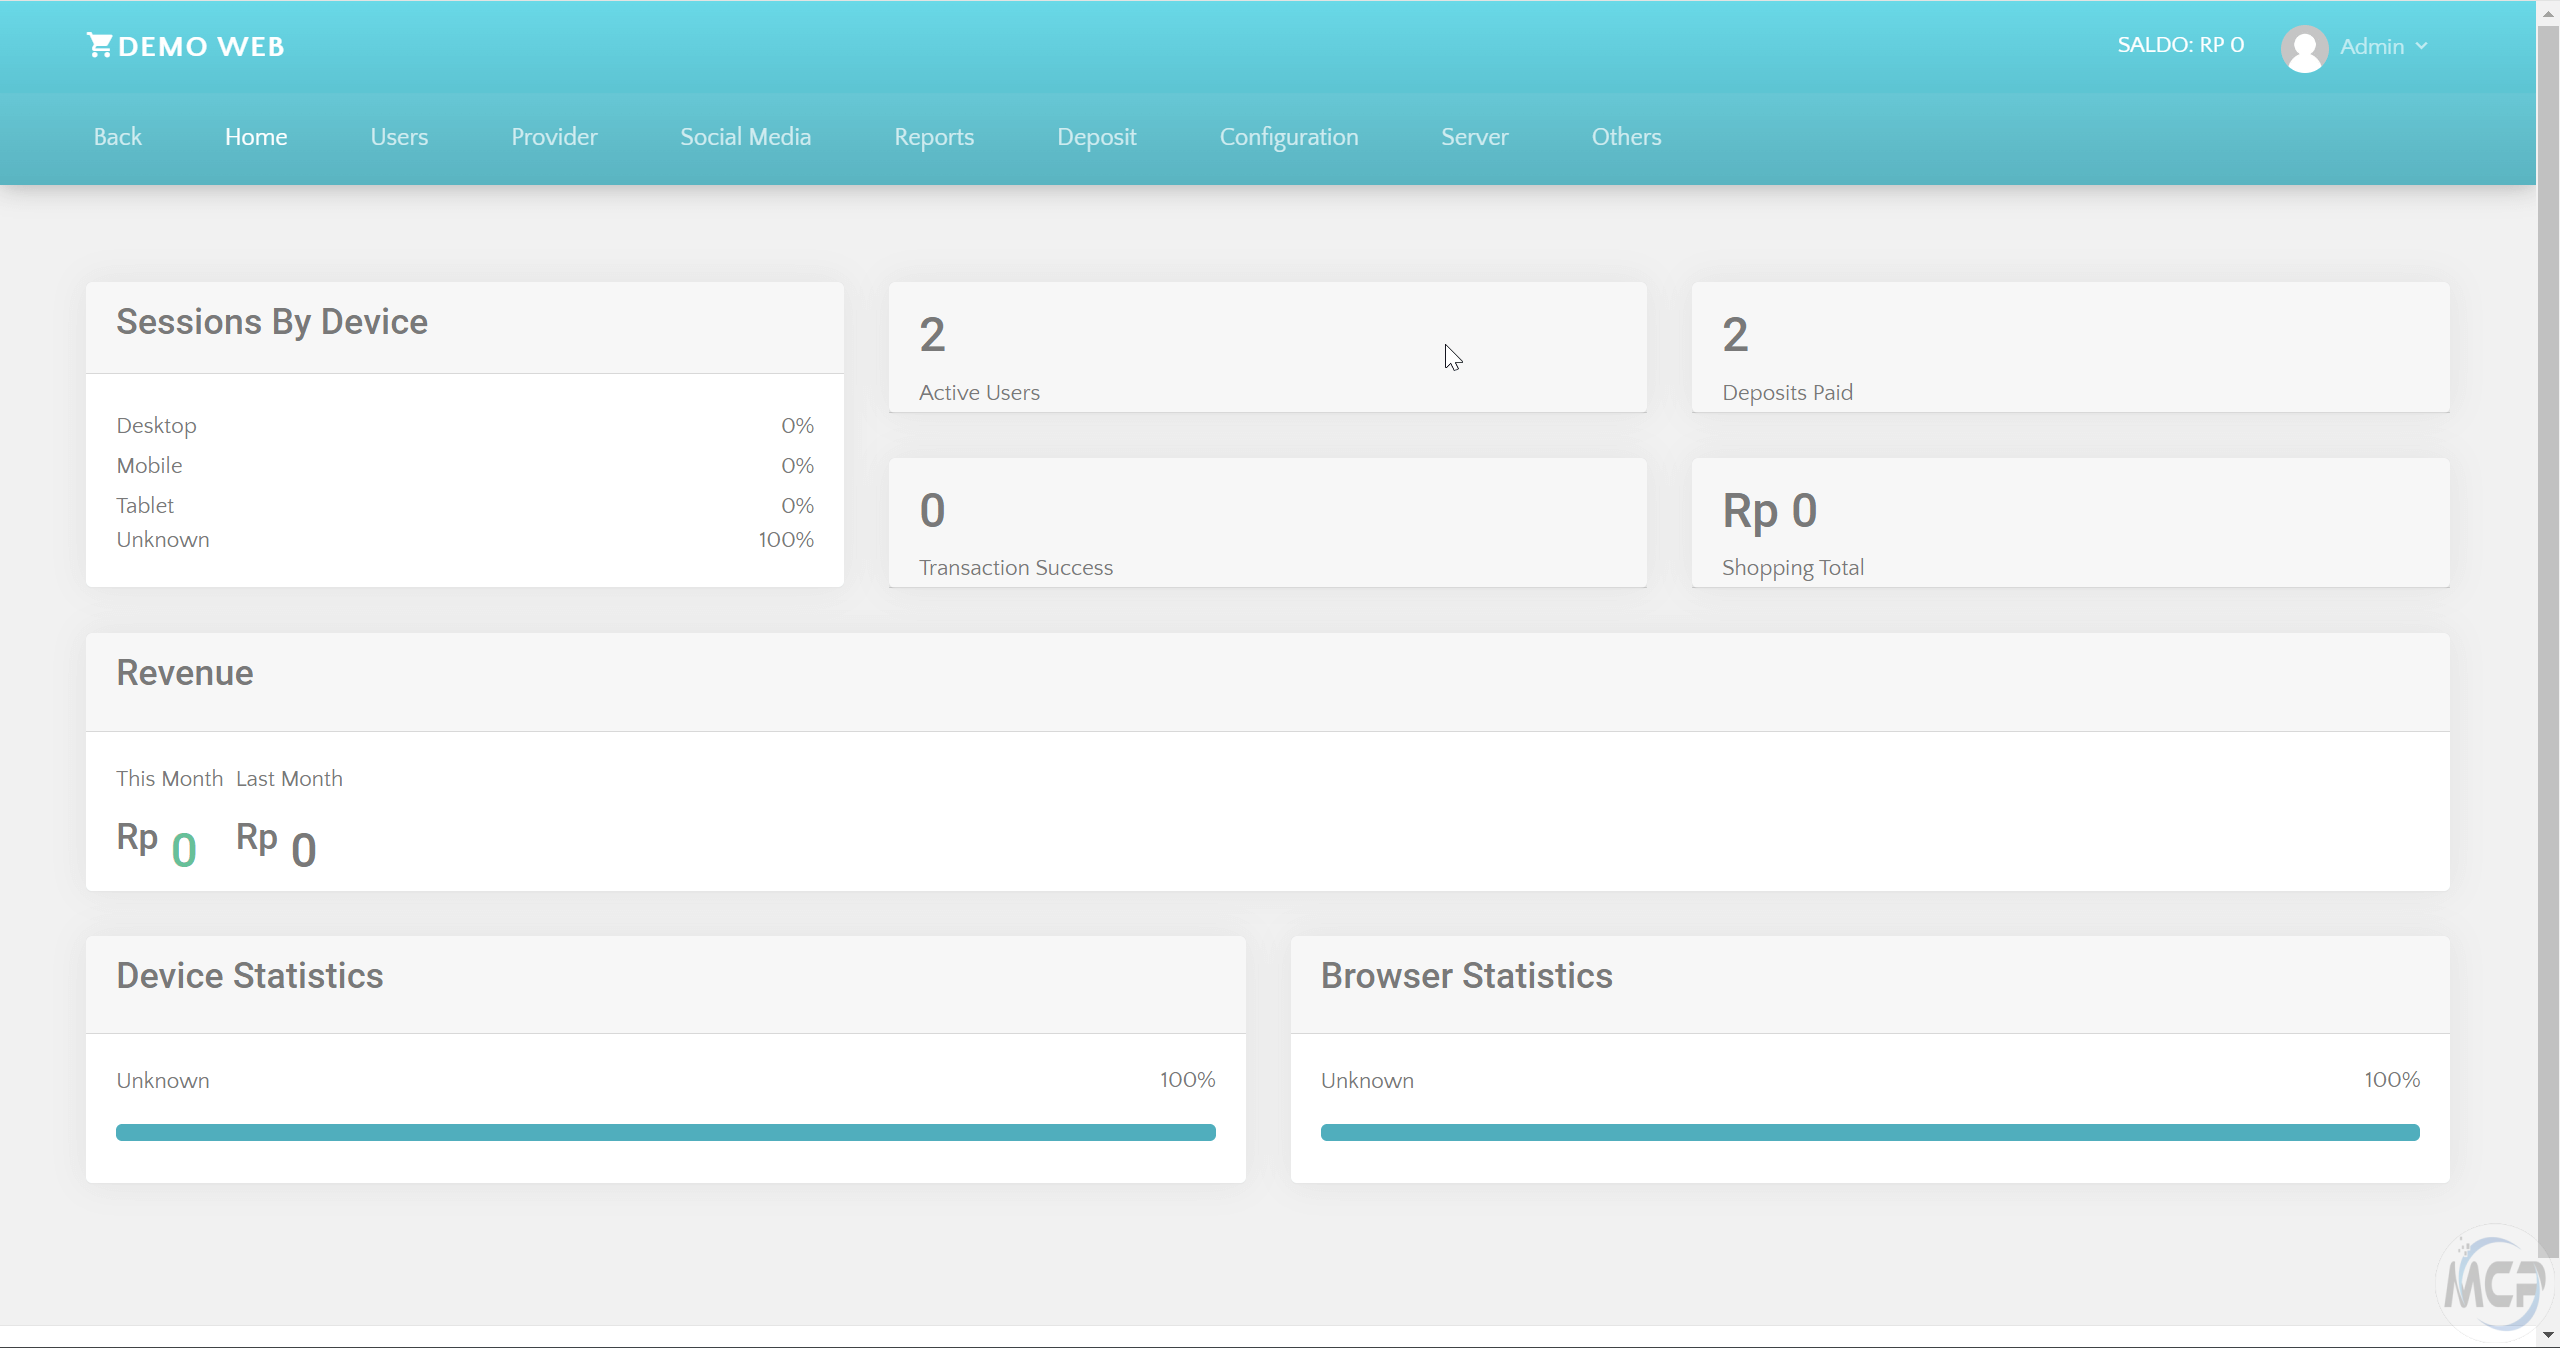Click the Back link

117,137
